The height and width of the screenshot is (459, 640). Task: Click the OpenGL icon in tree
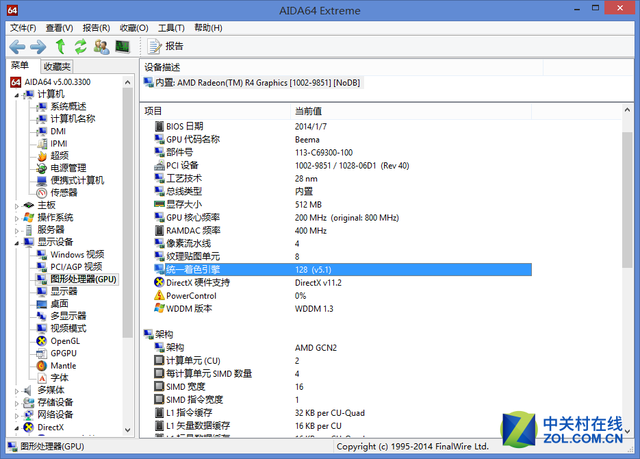pyautogui.click(x=42, y=341)
